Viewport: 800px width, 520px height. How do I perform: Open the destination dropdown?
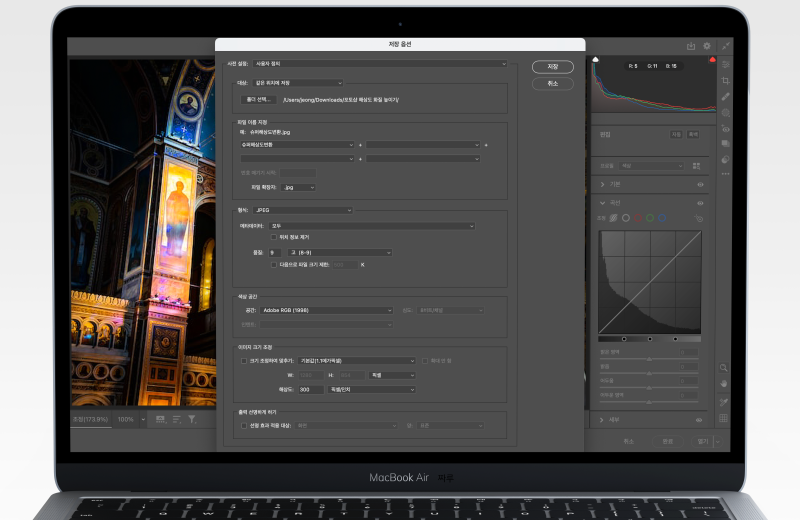[298, 83]
